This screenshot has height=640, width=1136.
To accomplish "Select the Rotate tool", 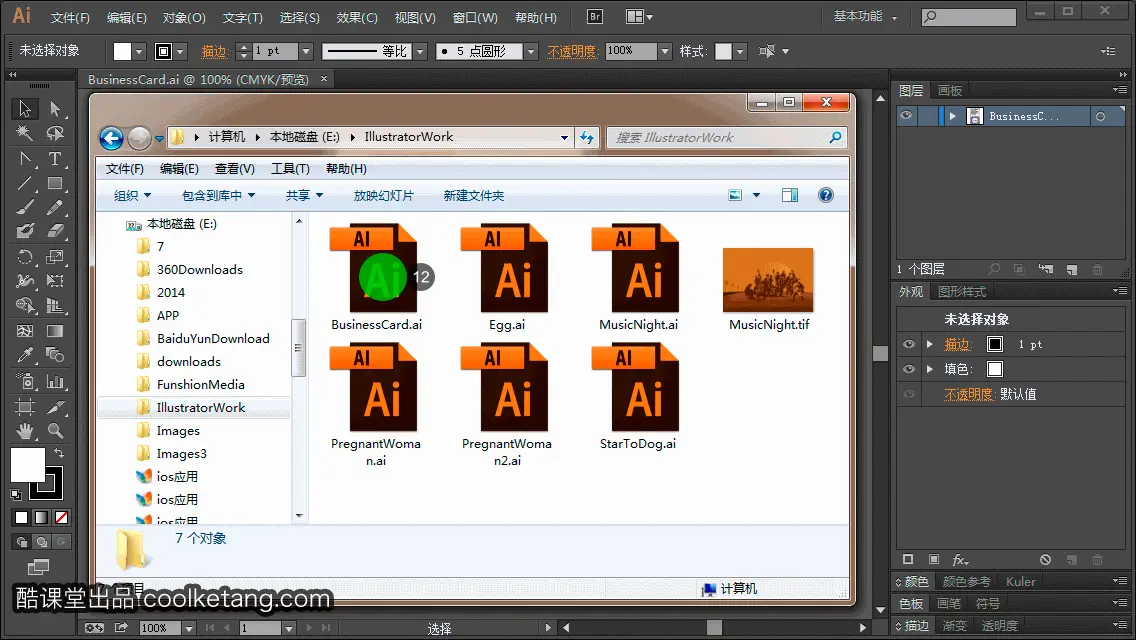I will pos(25,257).
